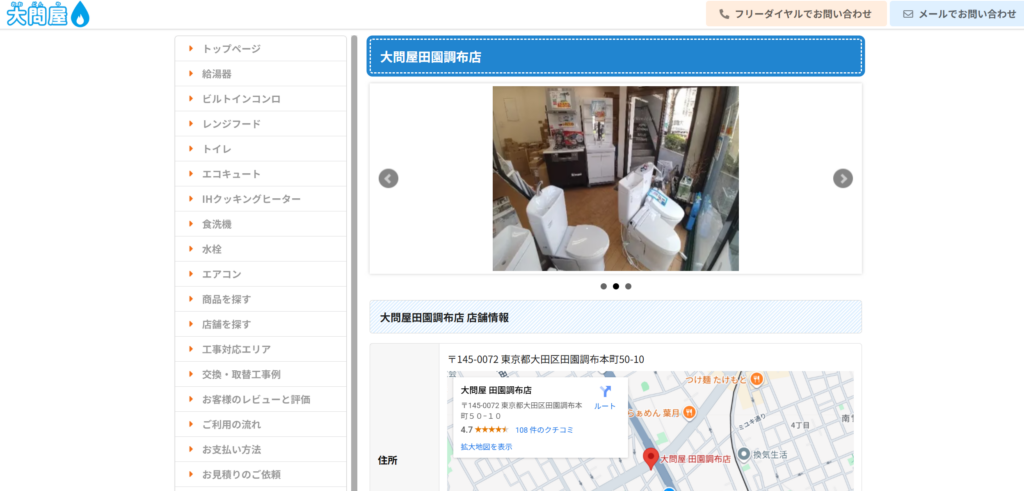Select the first carousel dot indicator
The width and height of the screenshot is (1024, 491).
click(603, 286)
